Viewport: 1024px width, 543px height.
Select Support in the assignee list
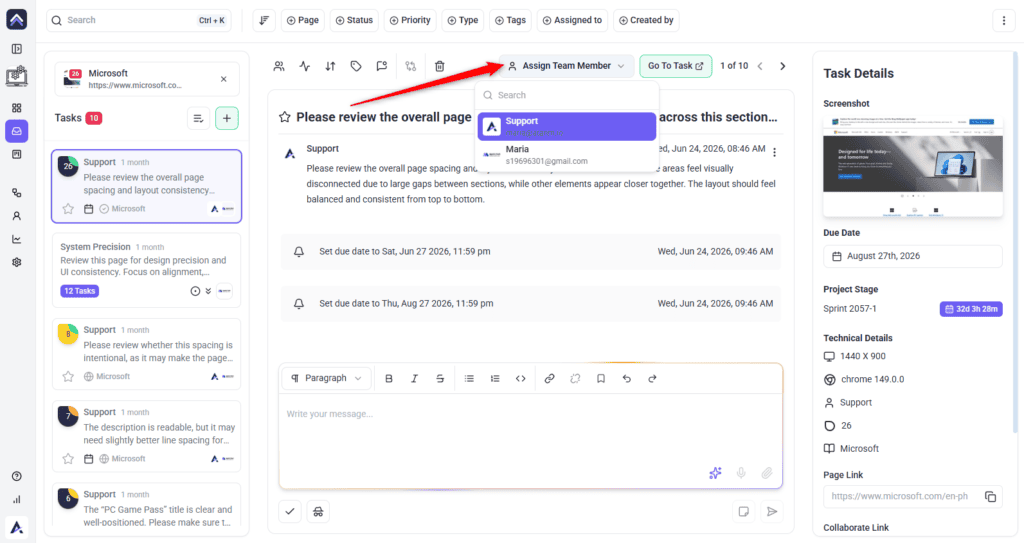567,126
